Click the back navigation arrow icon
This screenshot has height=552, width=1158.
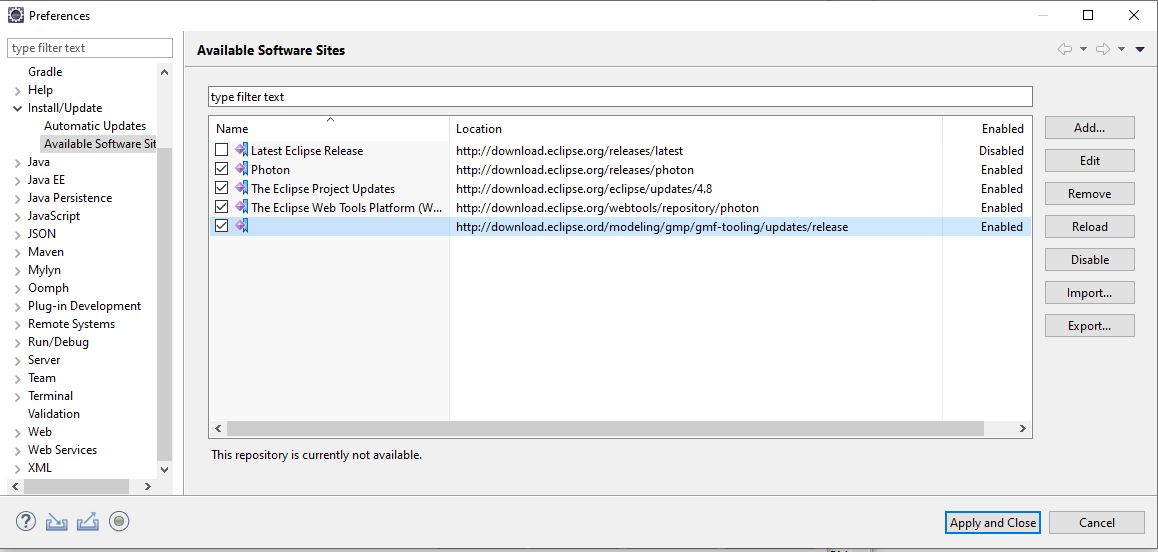pos(1065,49)
